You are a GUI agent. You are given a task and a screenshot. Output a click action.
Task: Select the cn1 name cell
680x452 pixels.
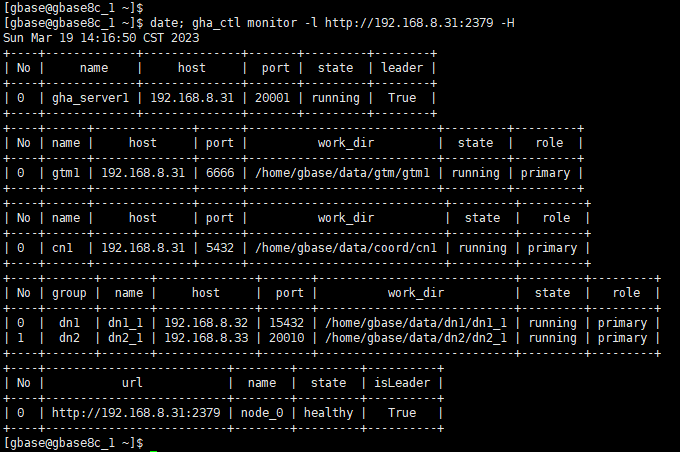[x=62, y=248]
